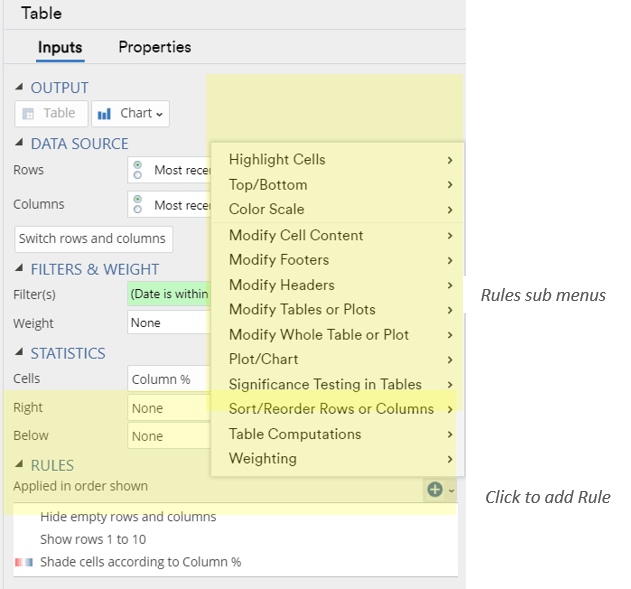Collapse the DATA SOURCE section triangle

(x=20, y=144)
